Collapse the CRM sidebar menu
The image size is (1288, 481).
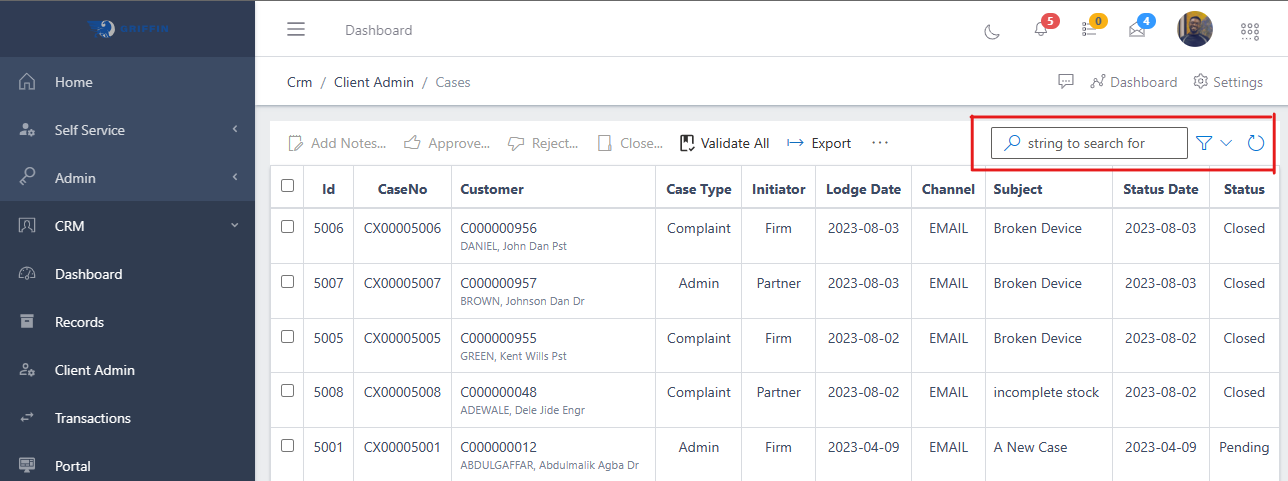(x=127, y=226)
